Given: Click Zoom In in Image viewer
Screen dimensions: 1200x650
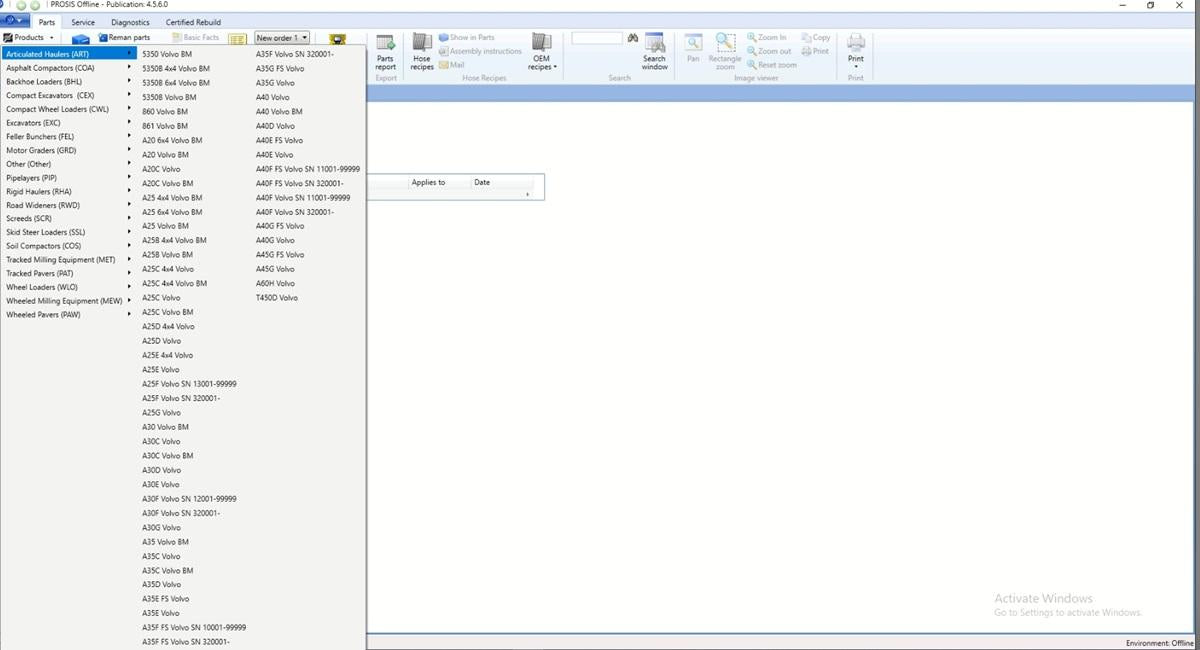Looking at the screenshot, I should (767, 38).
